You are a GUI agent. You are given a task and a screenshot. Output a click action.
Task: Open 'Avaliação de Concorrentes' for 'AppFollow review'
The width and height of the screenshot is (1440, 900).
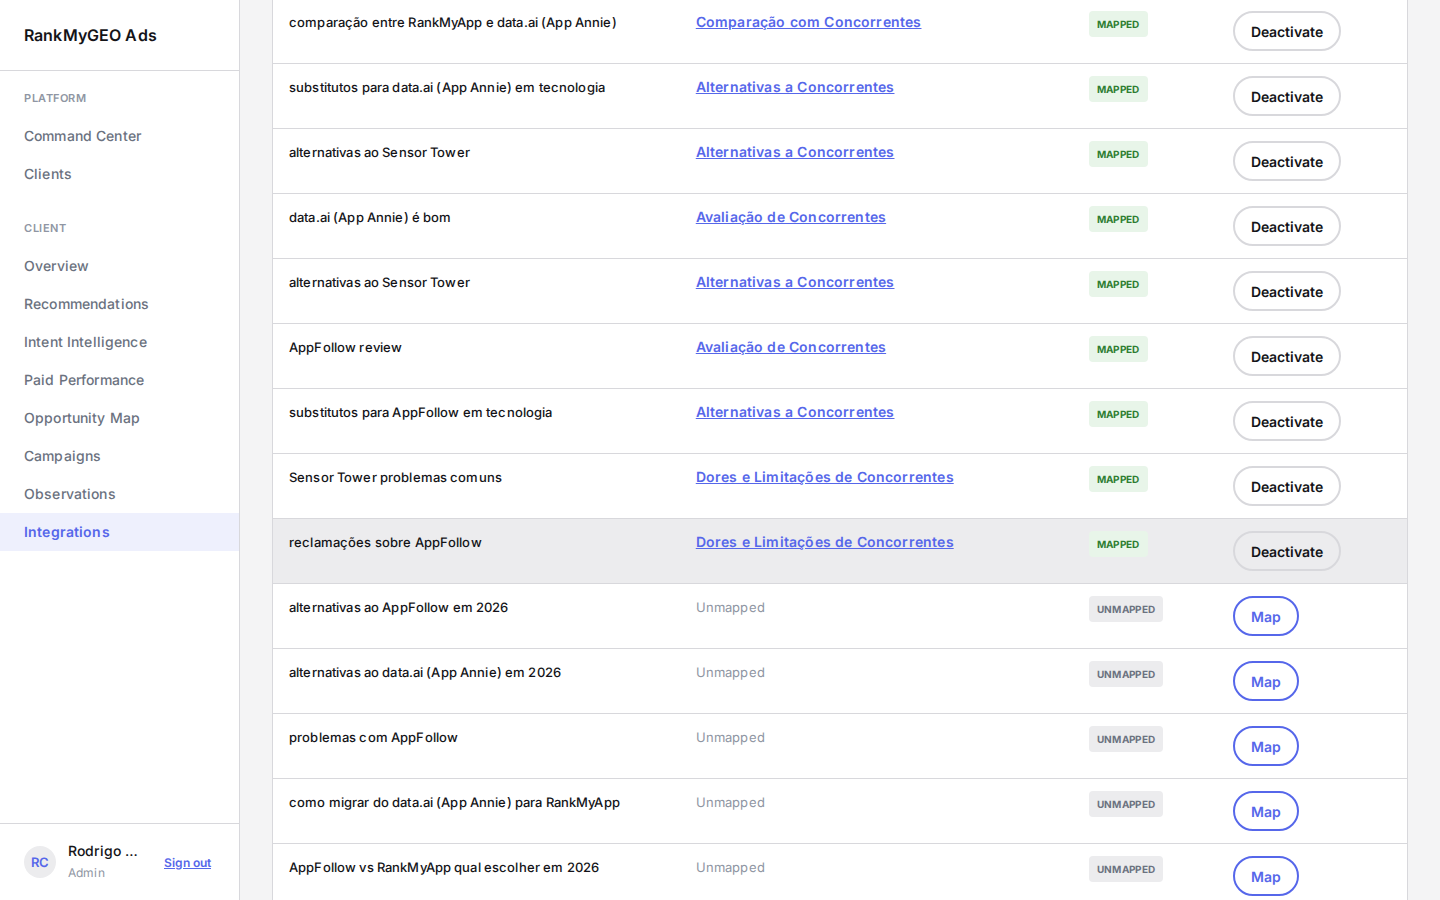pyautogui.click(x=791, y=347)
